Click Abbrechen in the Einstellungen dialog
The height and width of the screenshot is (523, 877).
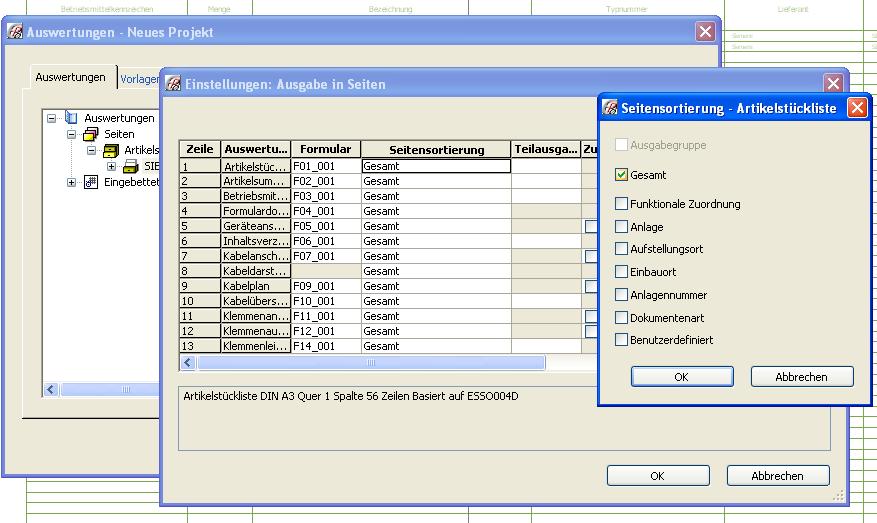(777, 475)
